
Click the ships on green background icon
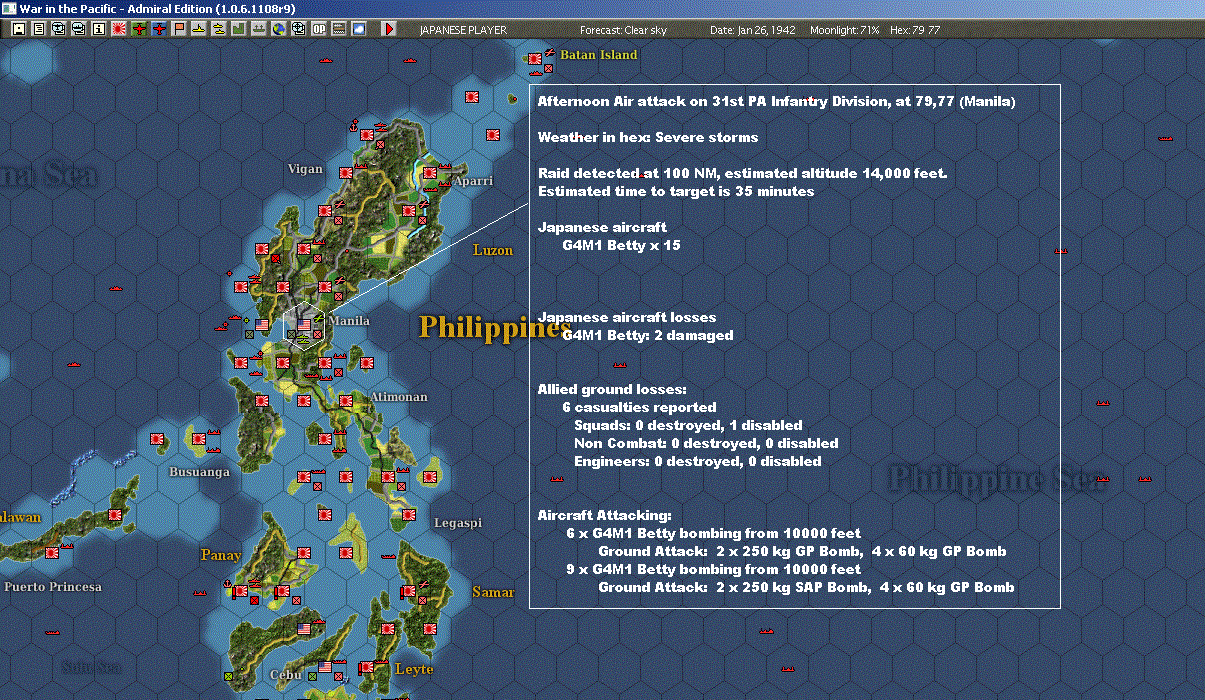pyautogui.click(x=258, y=29)
